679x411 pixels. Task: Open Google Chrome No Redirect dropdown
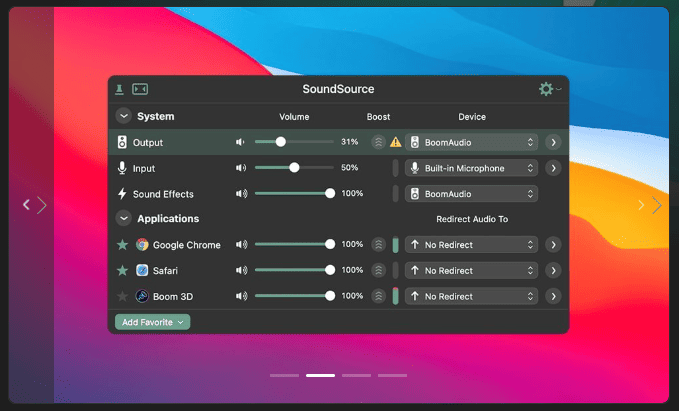point(471,245)
